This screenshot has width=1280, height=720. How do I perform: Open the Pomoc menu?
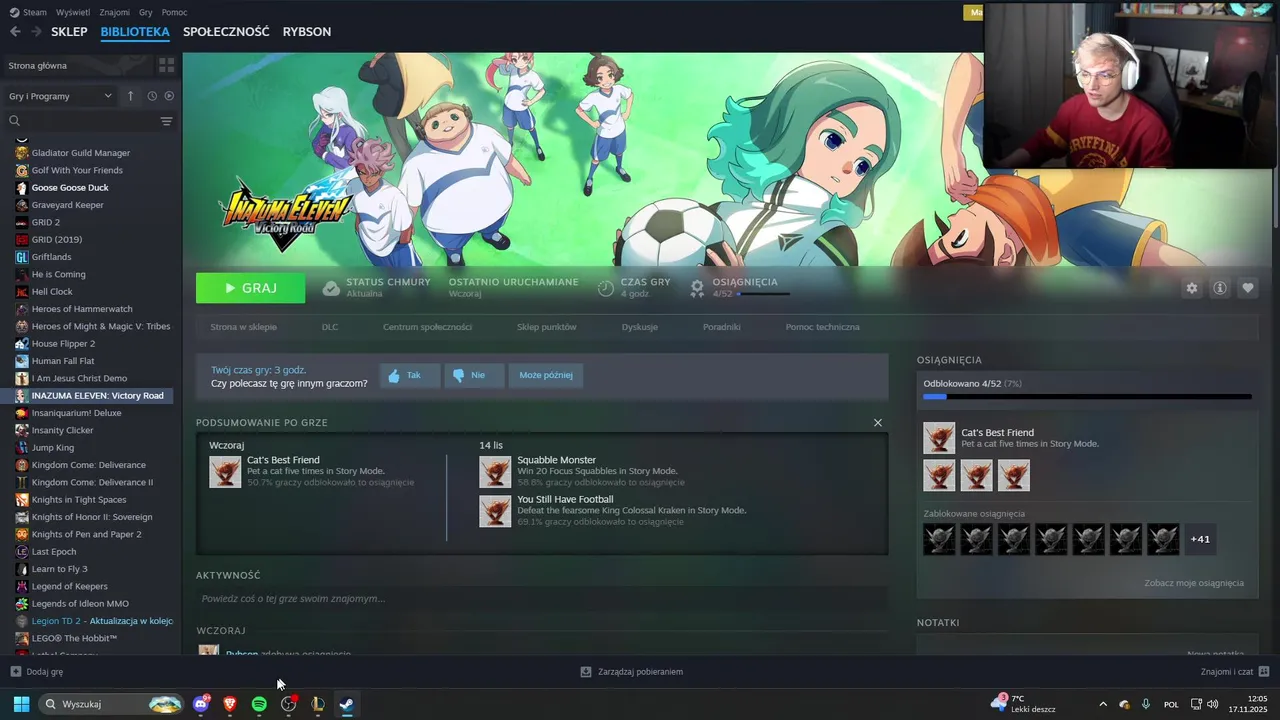(x=175, y=12)
